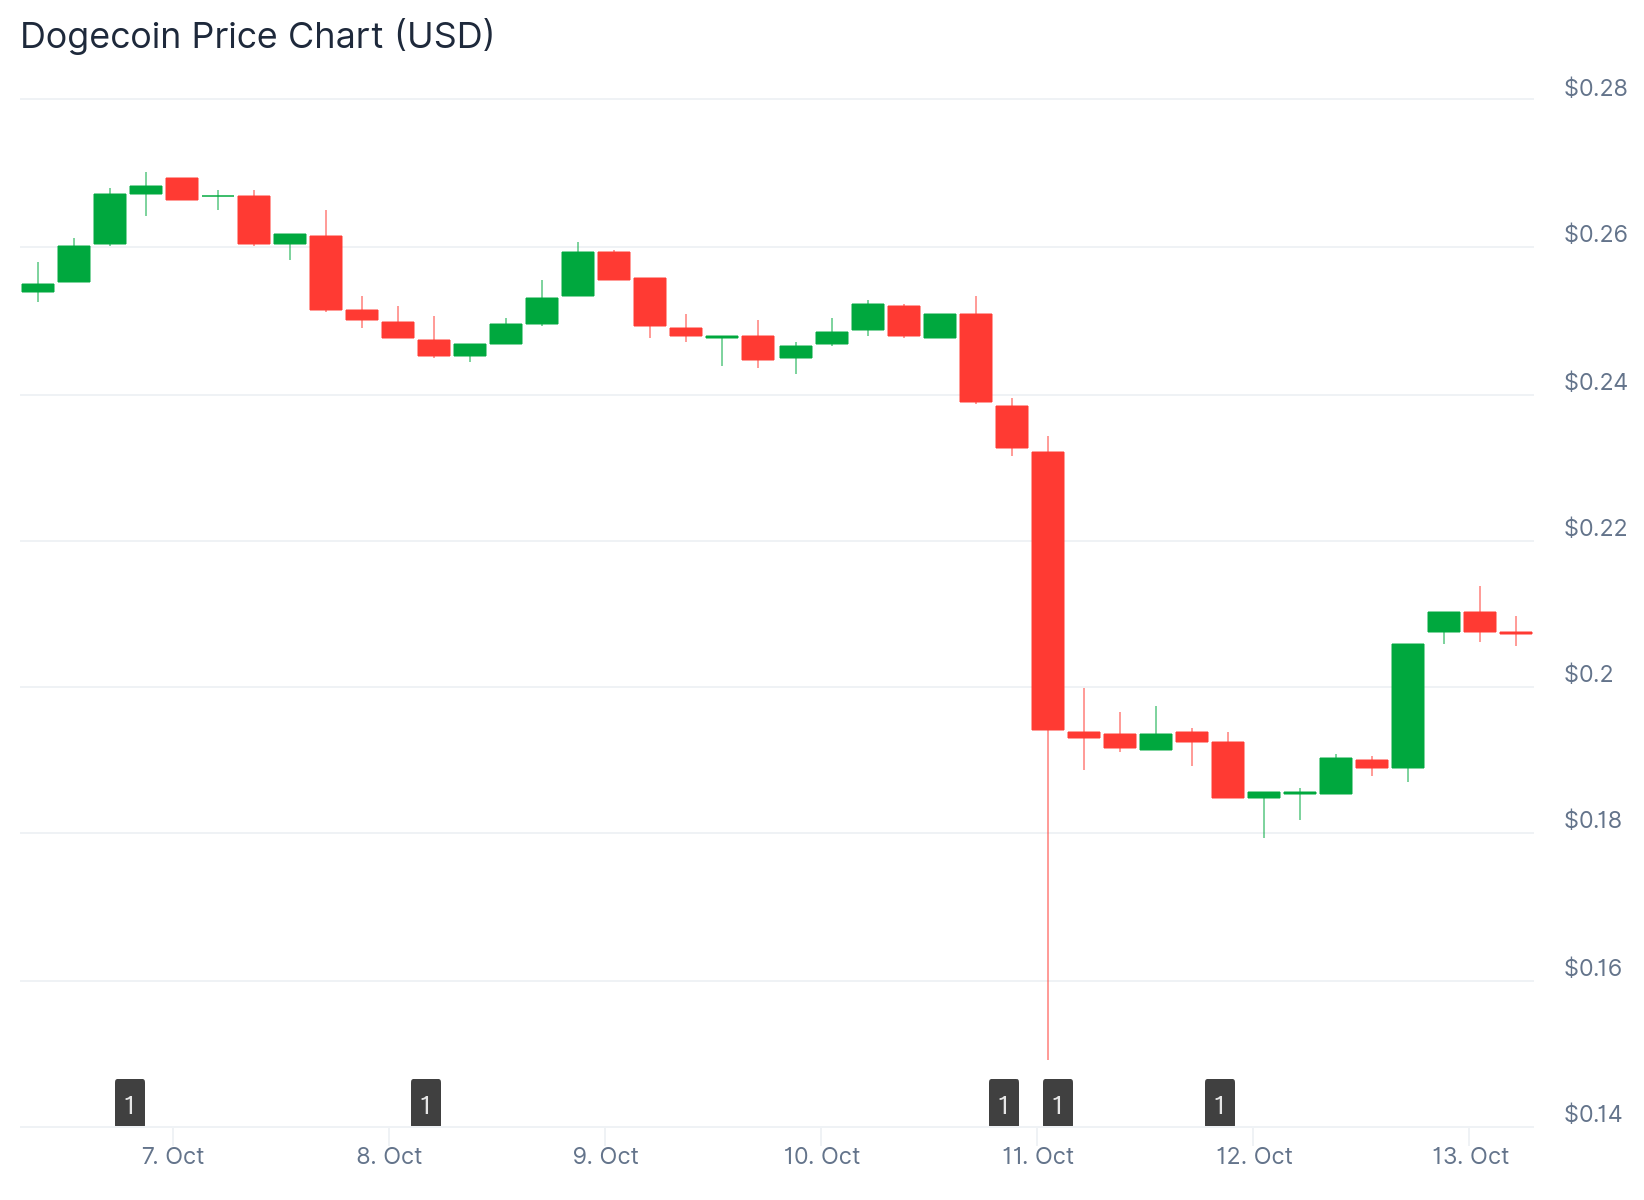This screenshot has width=1644, height=1200.
Task: Open the event marker right of 11. Oct
Action: pos(1058,1104)
